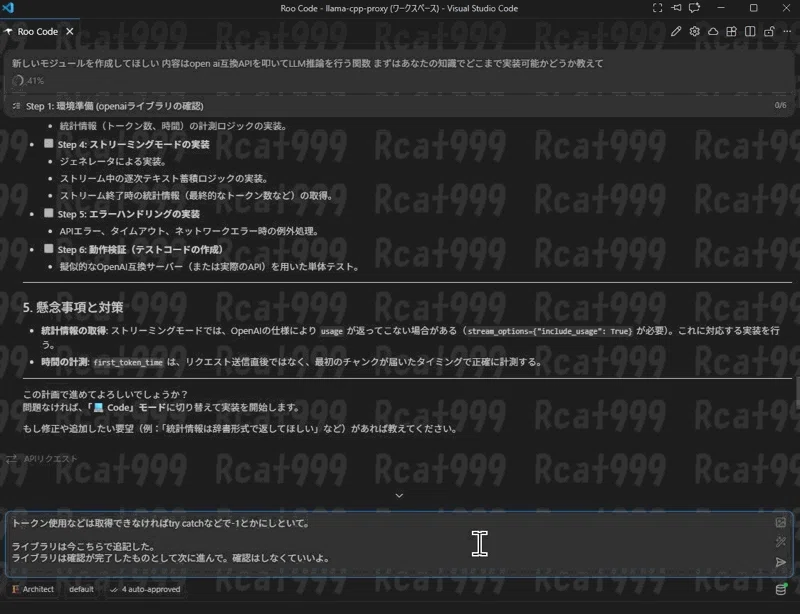Viewport: 800px width, 614px height.
Task: Click the first_token_time code text
Action: click(x=128, y=362)
